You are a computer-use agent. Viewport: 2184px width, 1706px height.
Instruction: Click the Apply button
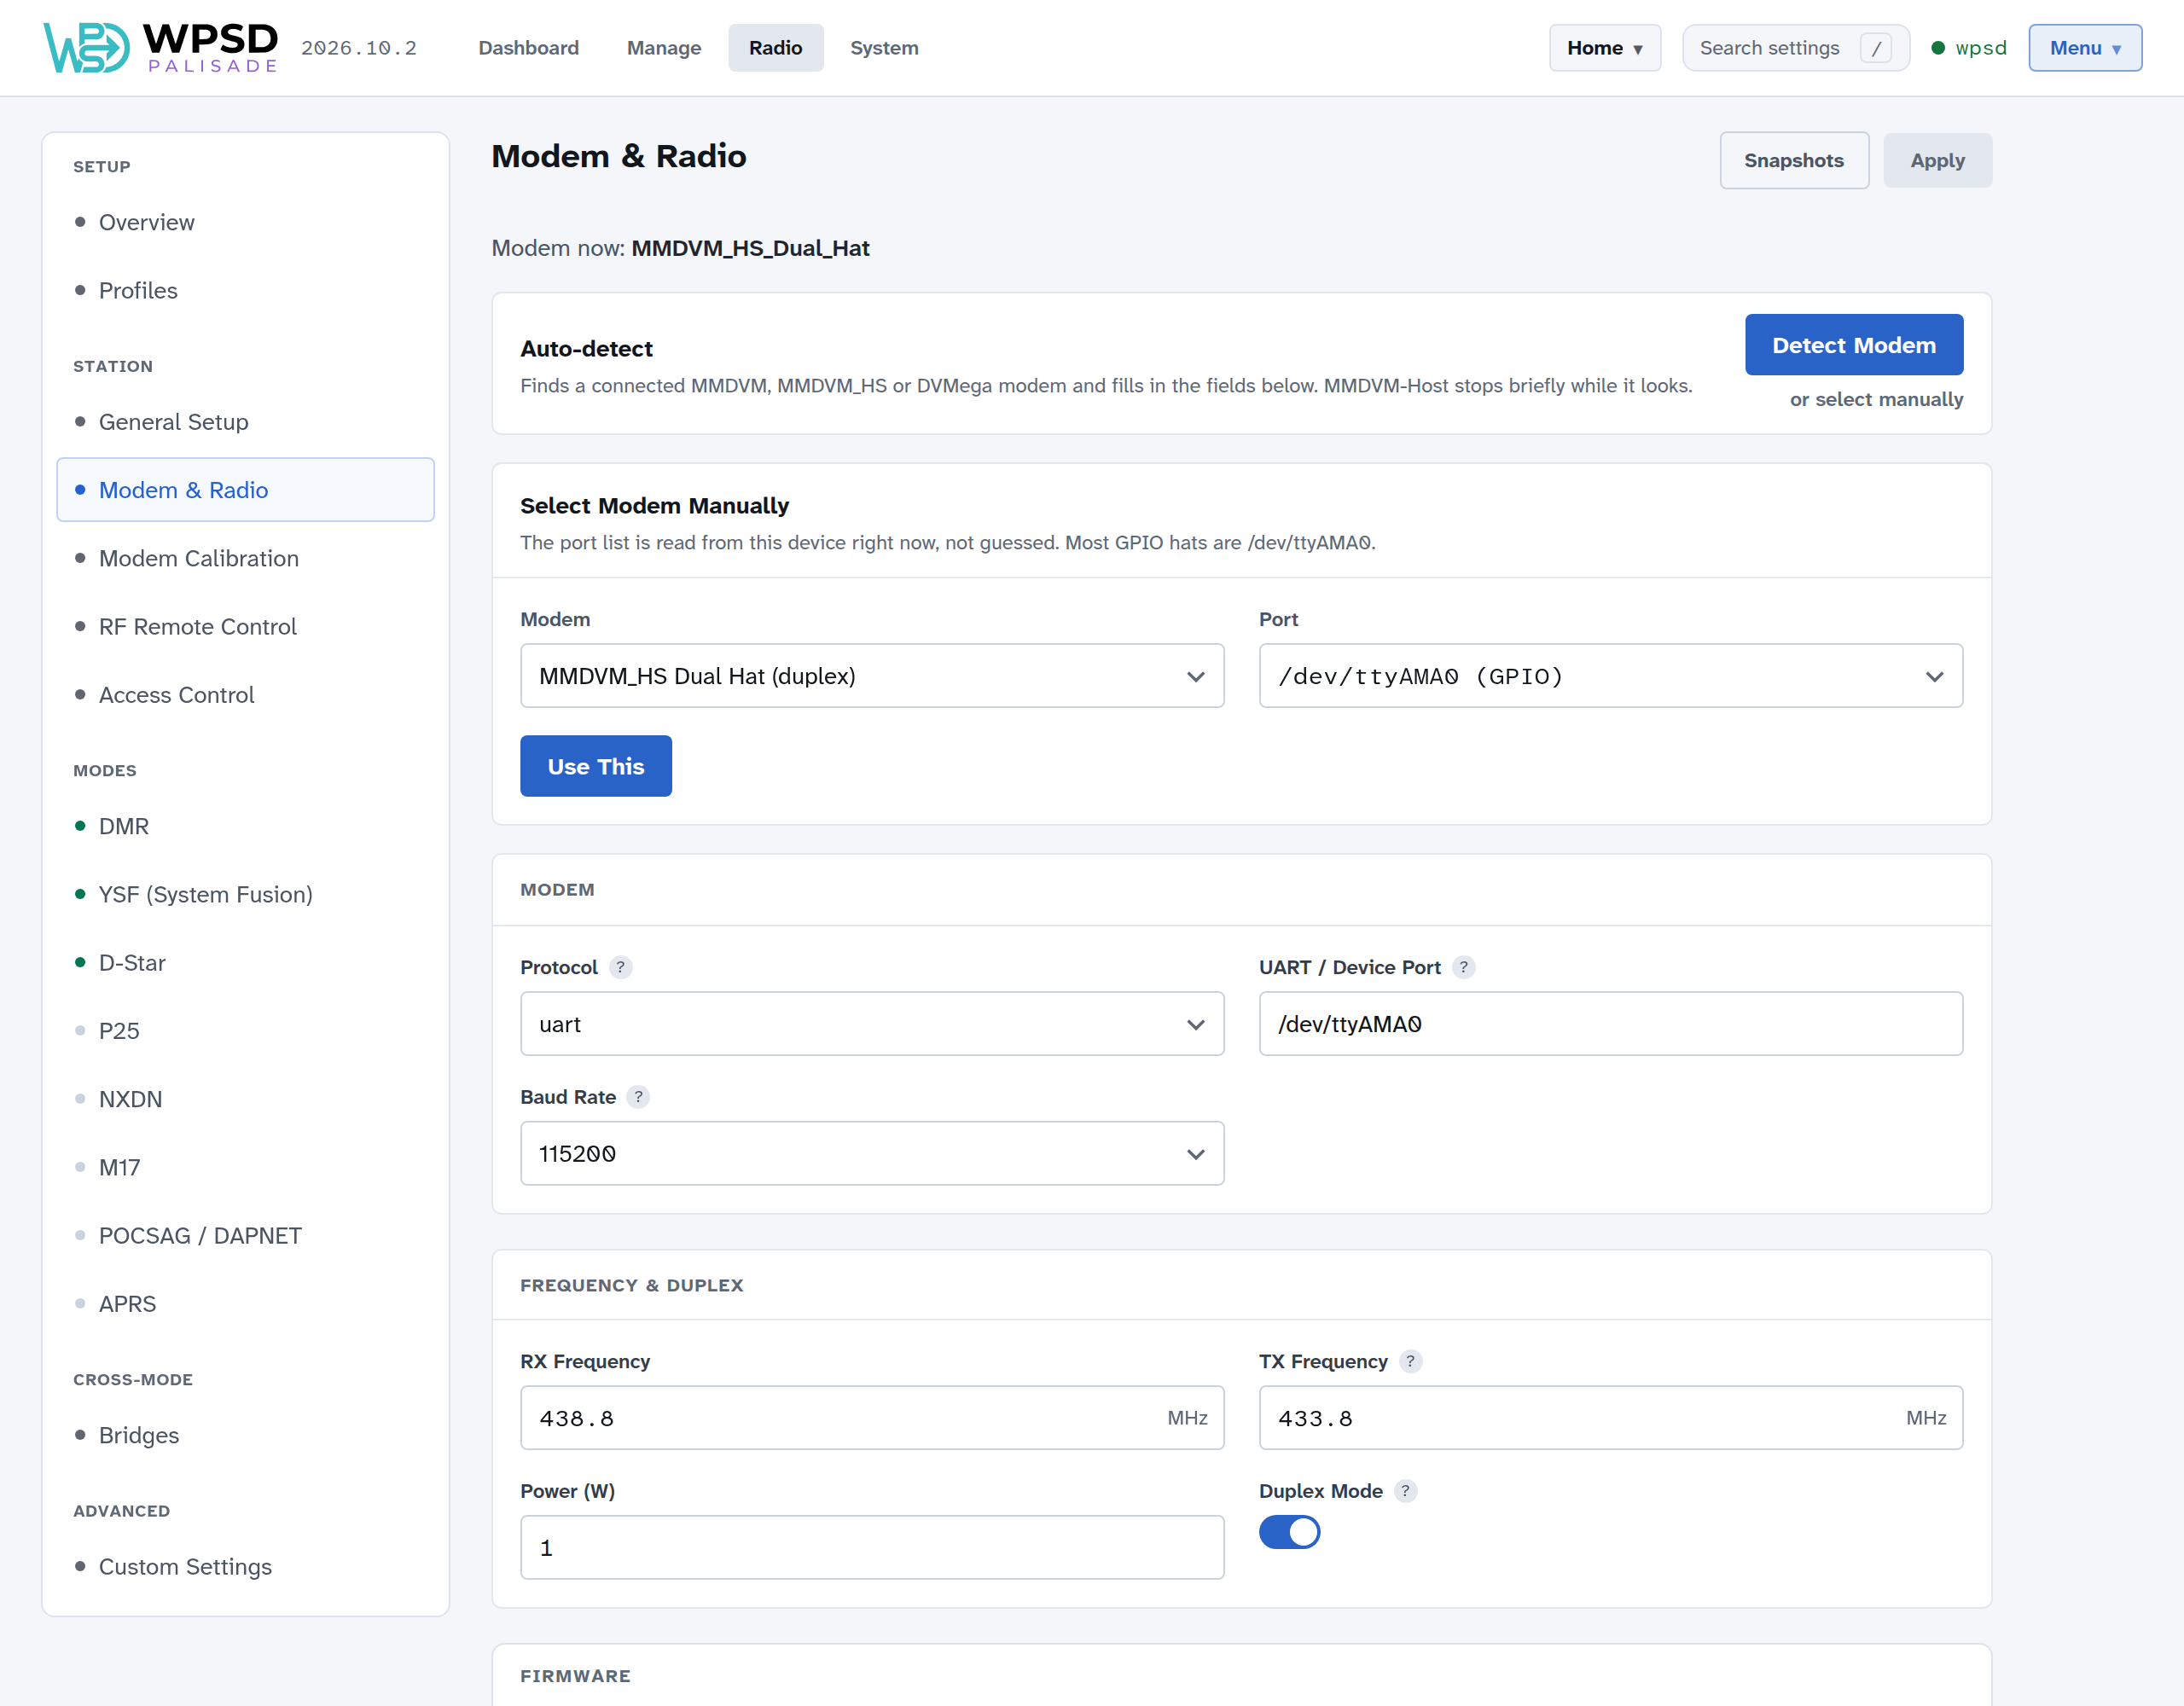(1937, 160)
